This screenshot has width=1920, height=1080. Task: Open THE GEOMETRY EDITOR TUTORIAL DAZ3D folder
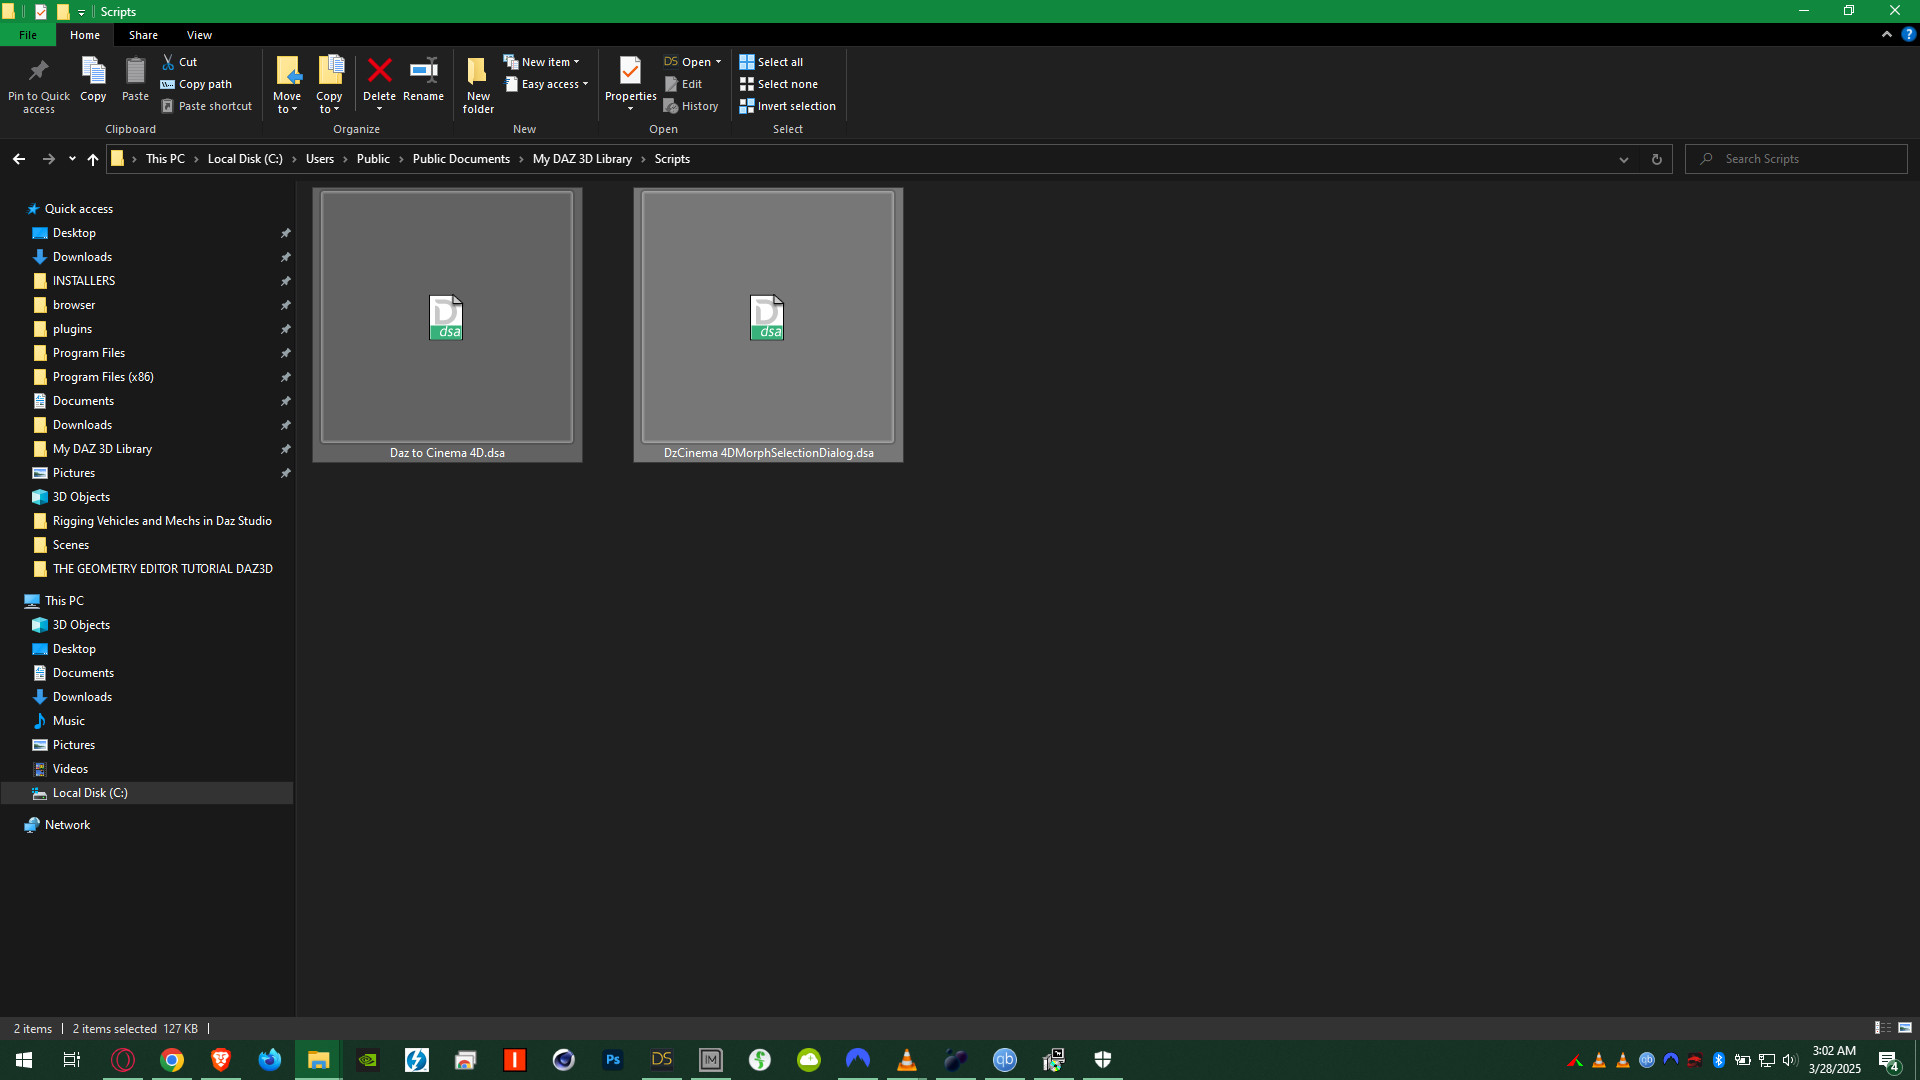coord(162,569)
